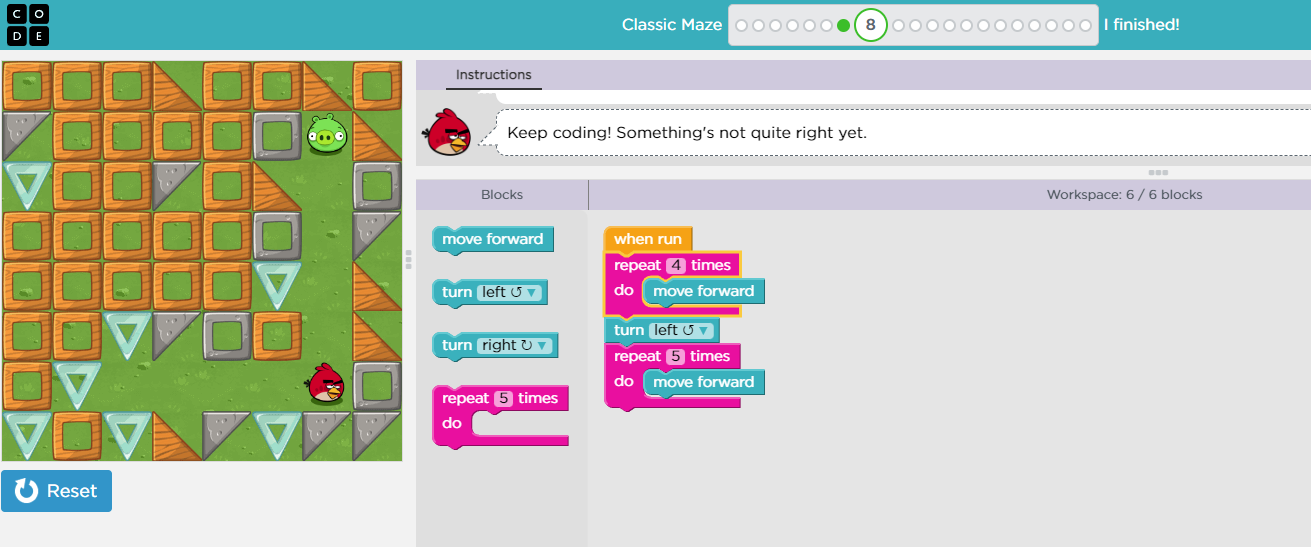Open the workspace turn left direction dropdown
1311x547 pixels.
pyautogui.click(x=682, y=331)
